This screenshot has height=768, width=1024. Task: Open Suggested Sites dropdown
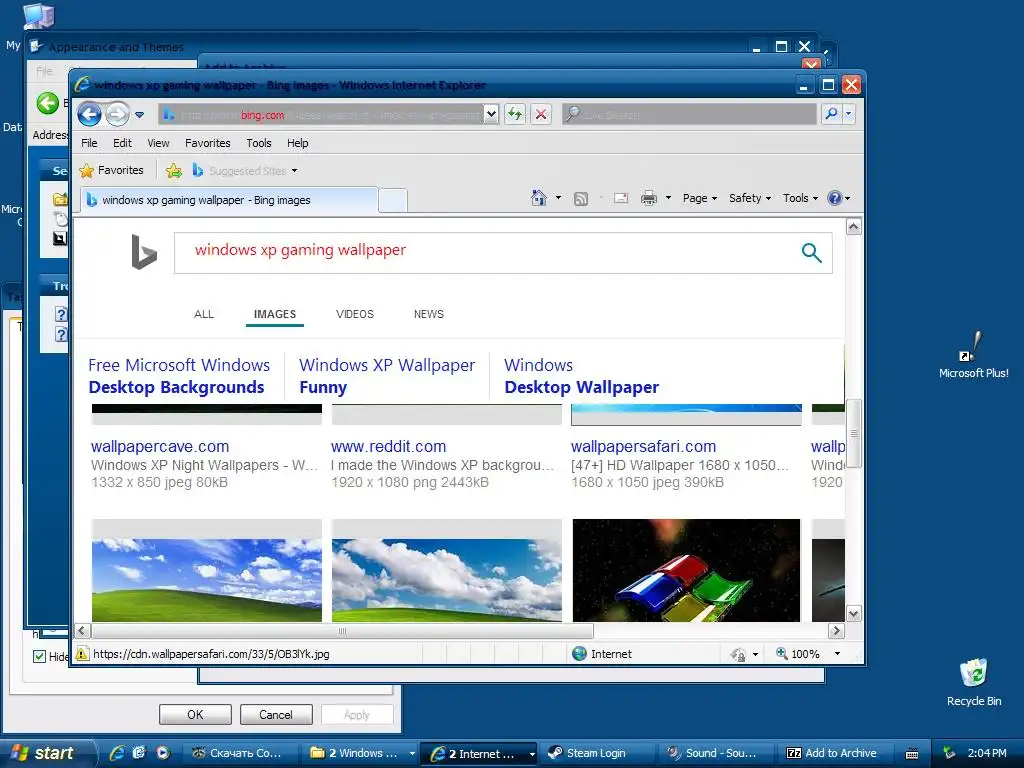click(246, 170)
